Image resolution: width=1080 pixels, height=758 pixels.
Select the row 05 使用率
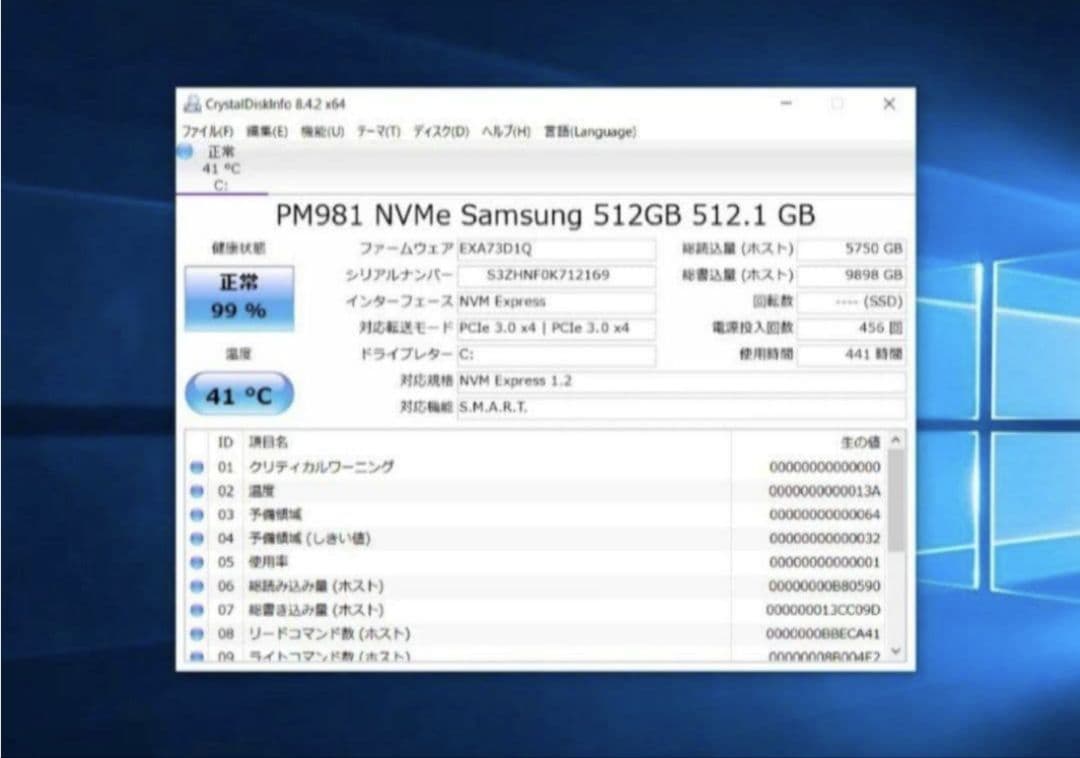pyautogui.click(x=535, y=562)
